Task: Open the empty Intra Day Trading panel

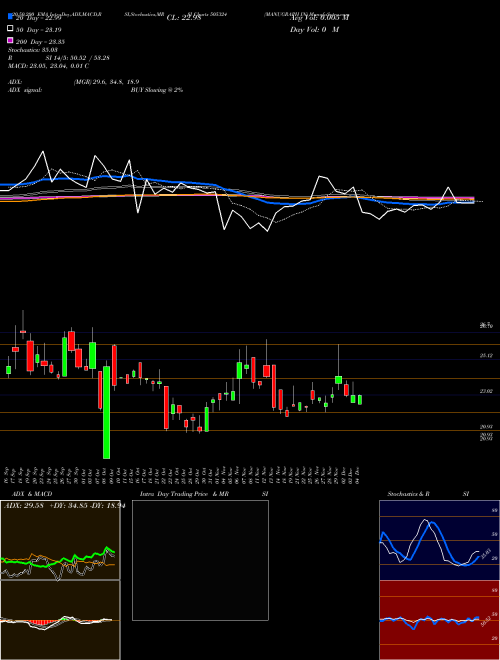Action: pos(200,560)
